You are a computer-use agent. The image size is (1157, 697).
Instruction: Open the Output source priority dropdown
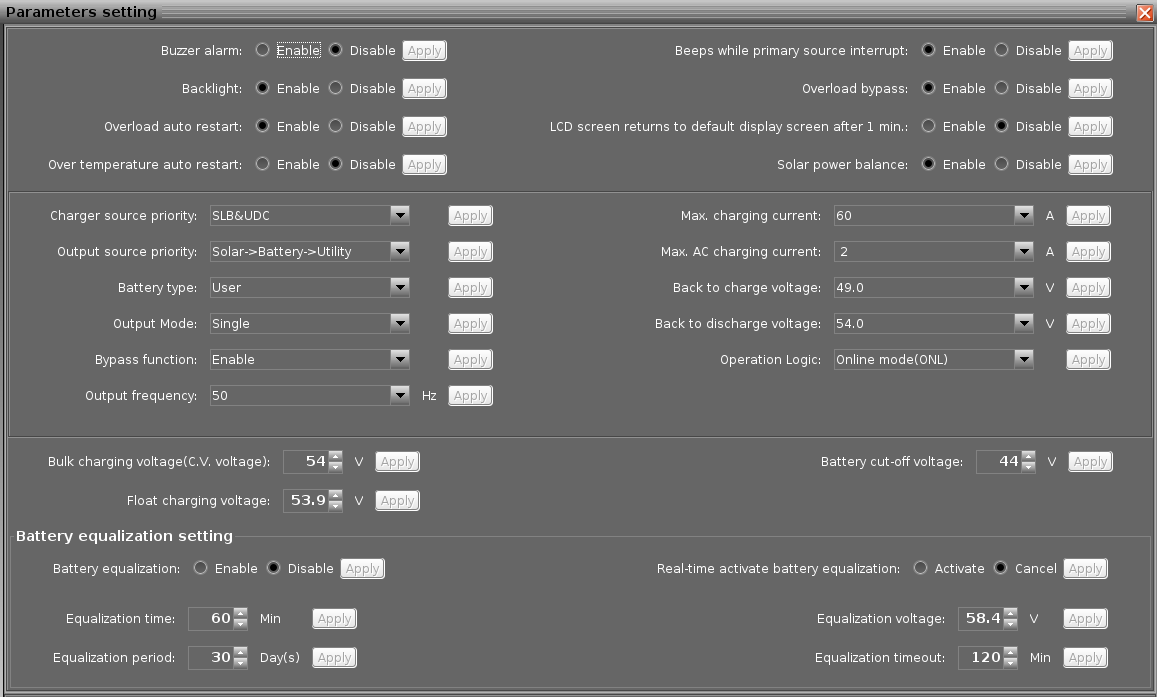pos(400,252)
